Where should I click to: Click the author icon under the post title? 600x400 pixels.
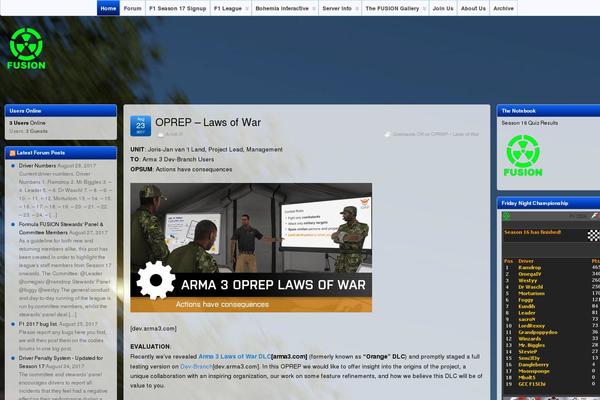click(x=161, y=134)
